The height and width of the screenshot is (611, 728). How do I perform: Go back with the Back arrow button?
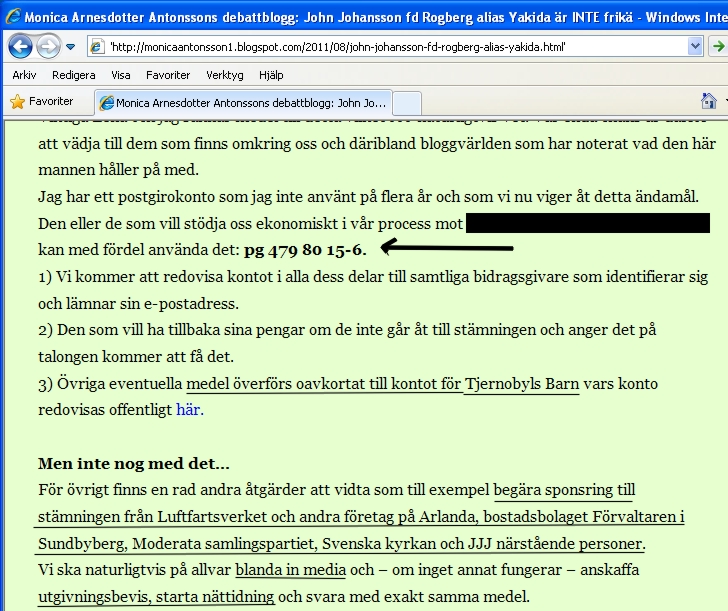20,46
